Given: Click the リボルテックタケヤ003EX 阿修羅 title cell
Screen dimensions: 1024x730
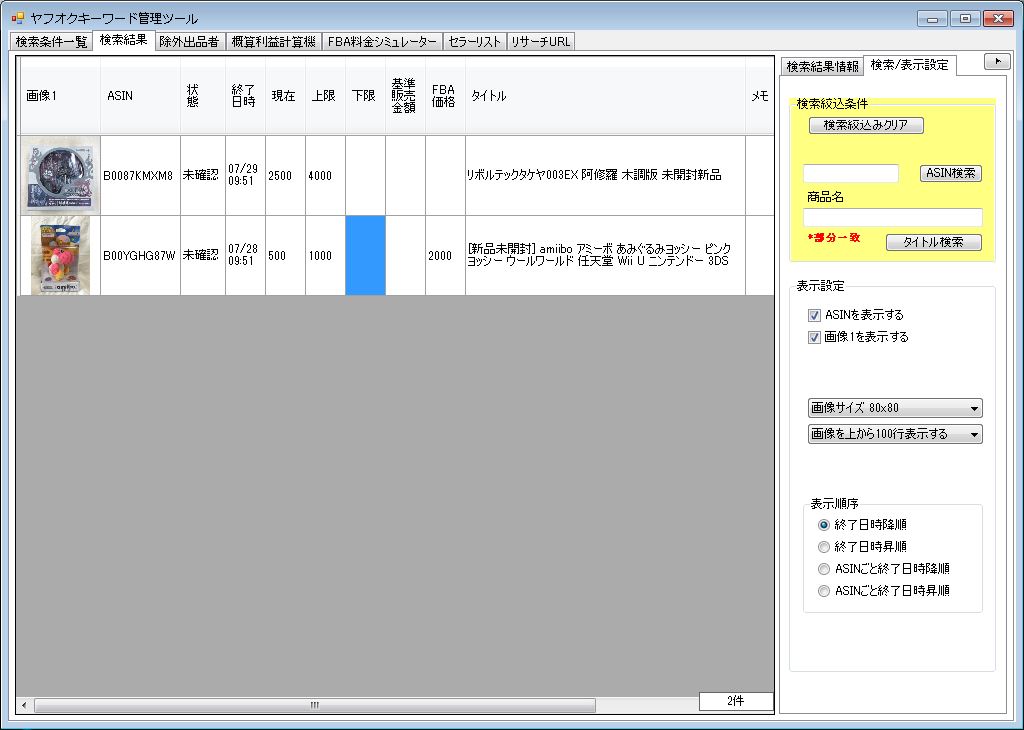Looking at the screenshot, I should click(x=605, y=176).
